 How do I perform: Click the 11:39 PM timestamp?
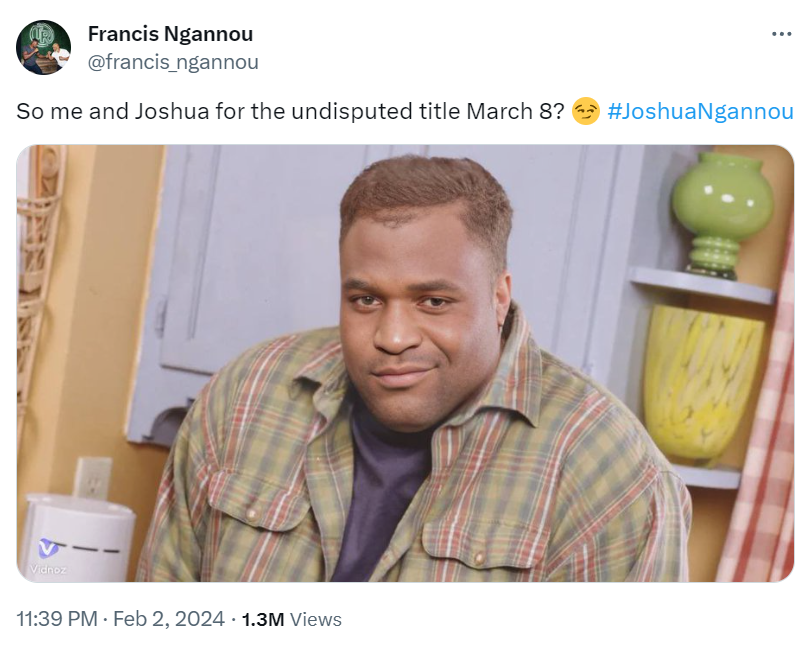point(59,619)
